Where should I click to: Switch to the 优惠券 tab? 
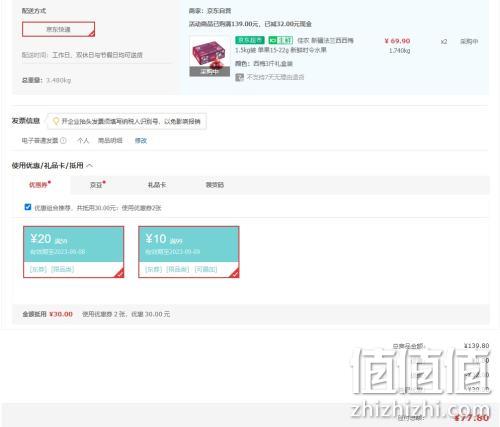(x=38, y=185)
